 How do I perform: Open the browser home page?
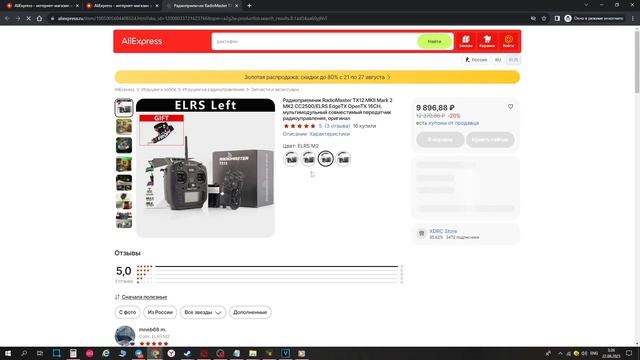[x=39, y=18]
